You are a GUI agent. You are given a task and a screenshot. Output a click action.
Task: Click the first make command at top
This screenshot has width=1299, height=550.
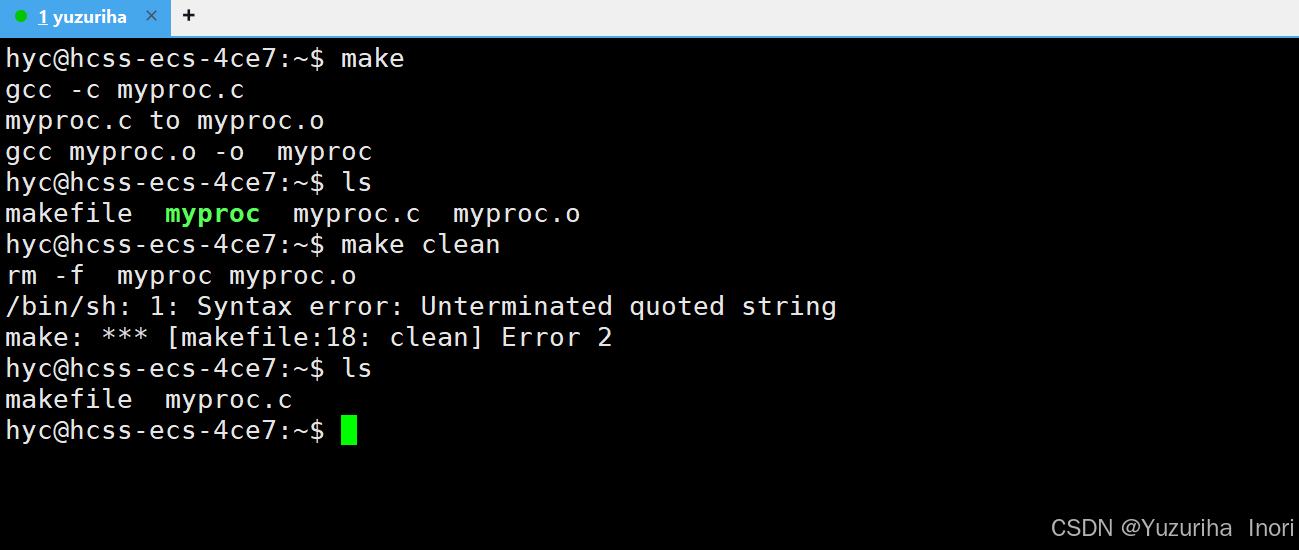pyautogui.click(x=372, y=59)
